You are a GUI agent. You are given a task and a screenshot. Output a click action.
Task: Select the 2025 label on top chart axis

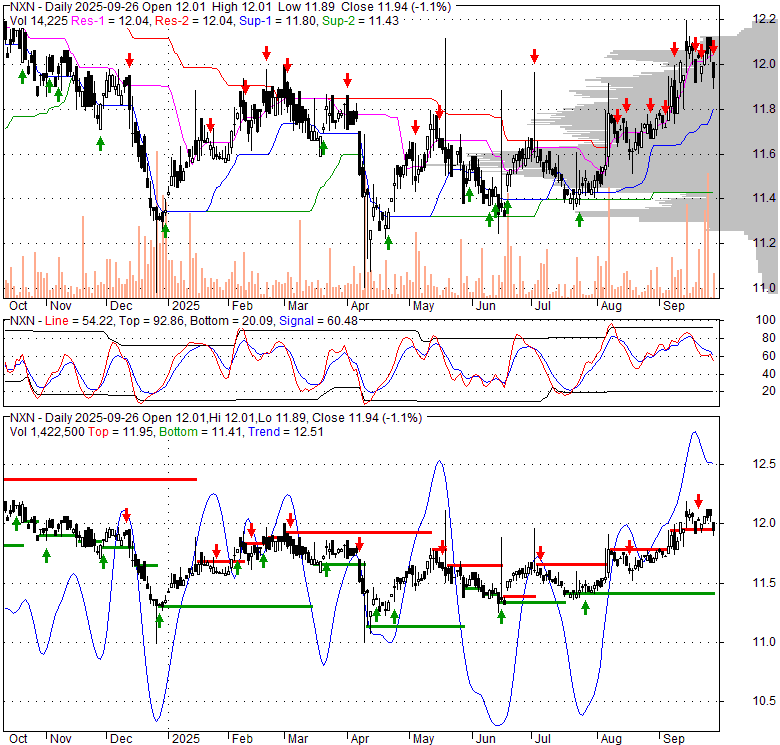(186, 306)
